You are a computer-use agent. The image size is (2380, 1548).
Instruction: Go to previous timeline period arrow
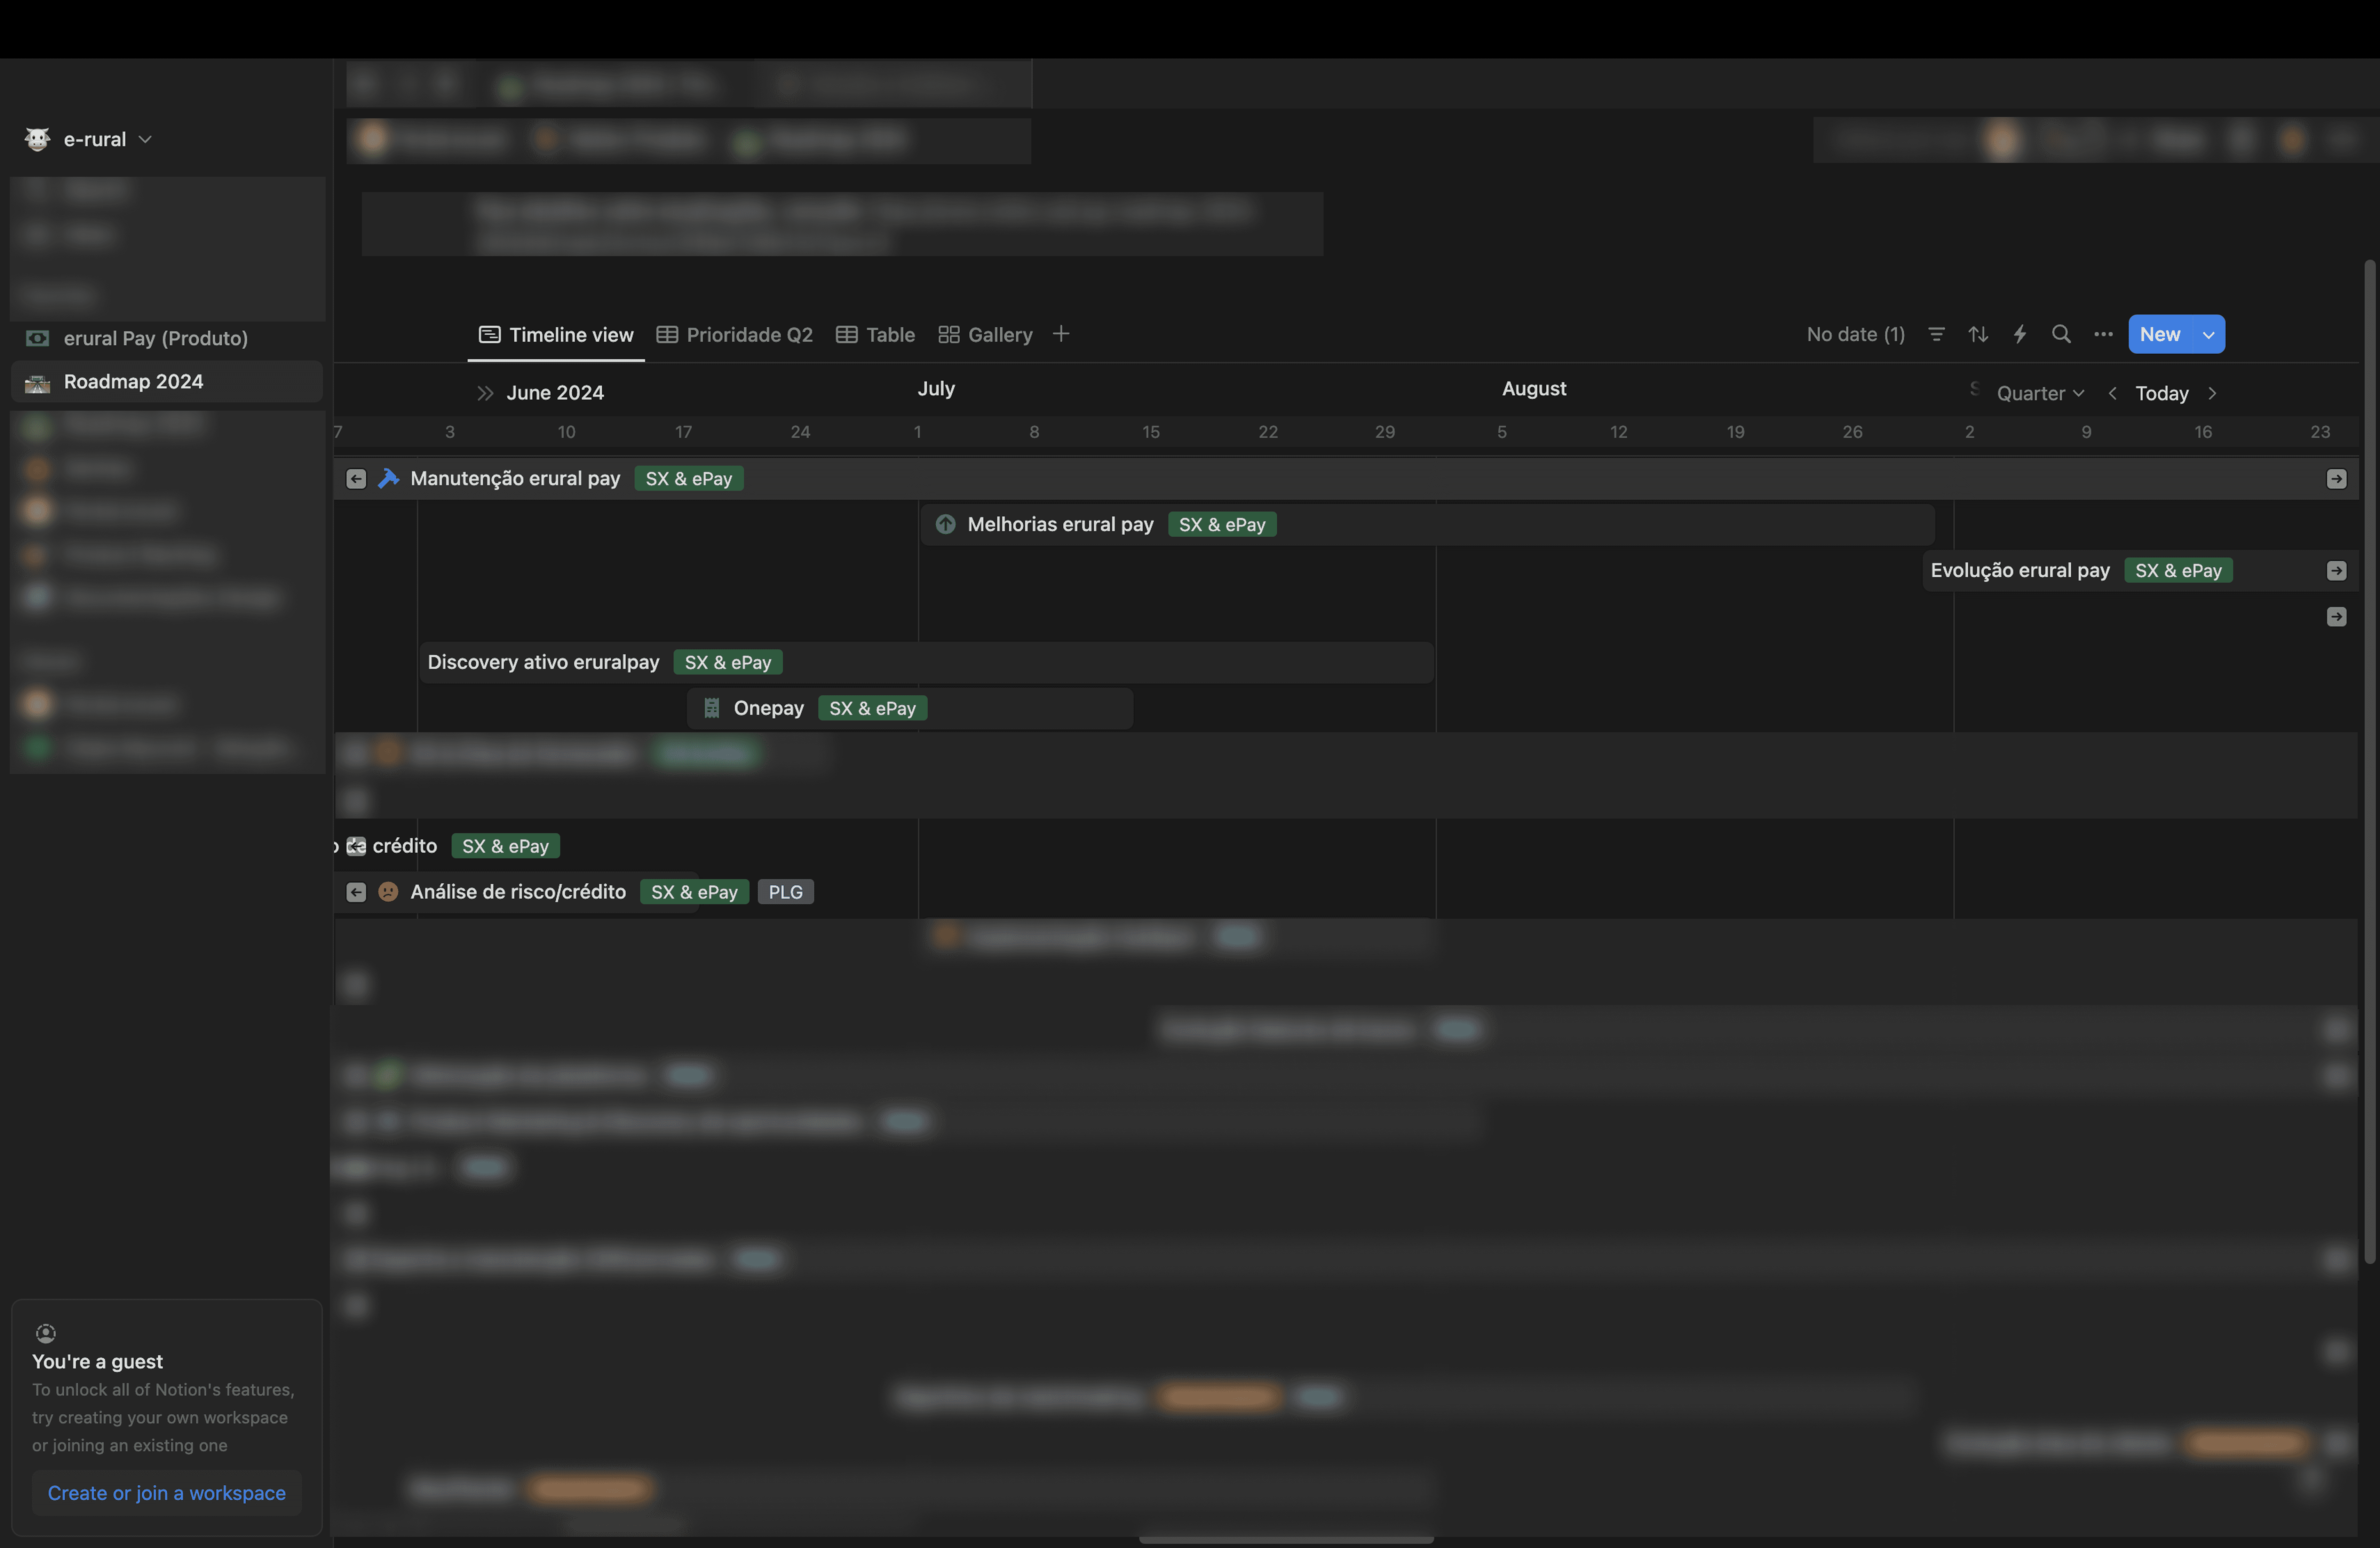[x=2112, y=393]
